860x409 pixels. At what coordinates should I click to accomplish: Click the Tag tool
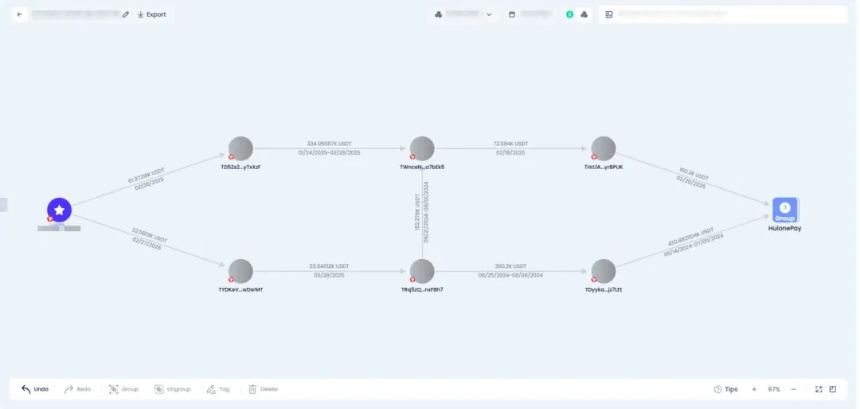pos(217,389)
